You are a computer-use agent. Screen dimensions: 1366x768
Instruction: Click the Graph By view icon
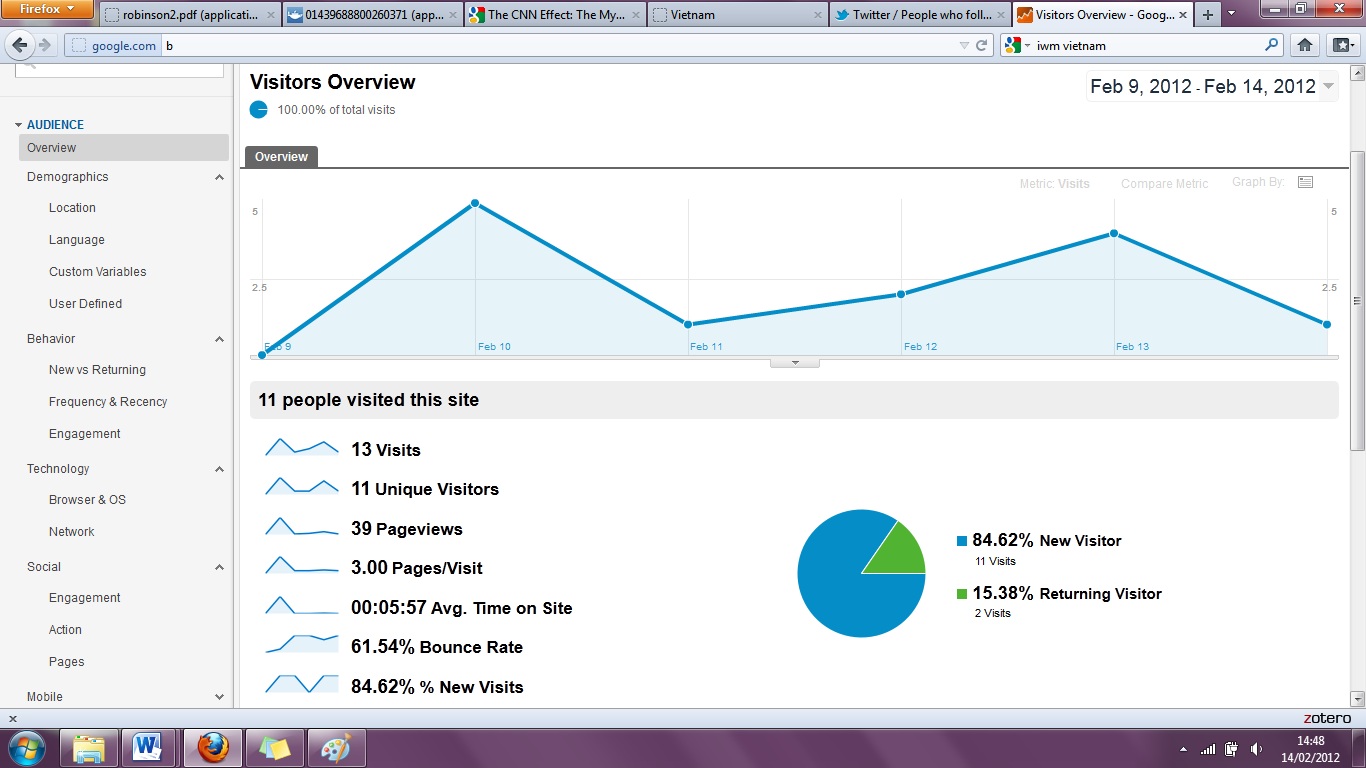click(1305, 182)
